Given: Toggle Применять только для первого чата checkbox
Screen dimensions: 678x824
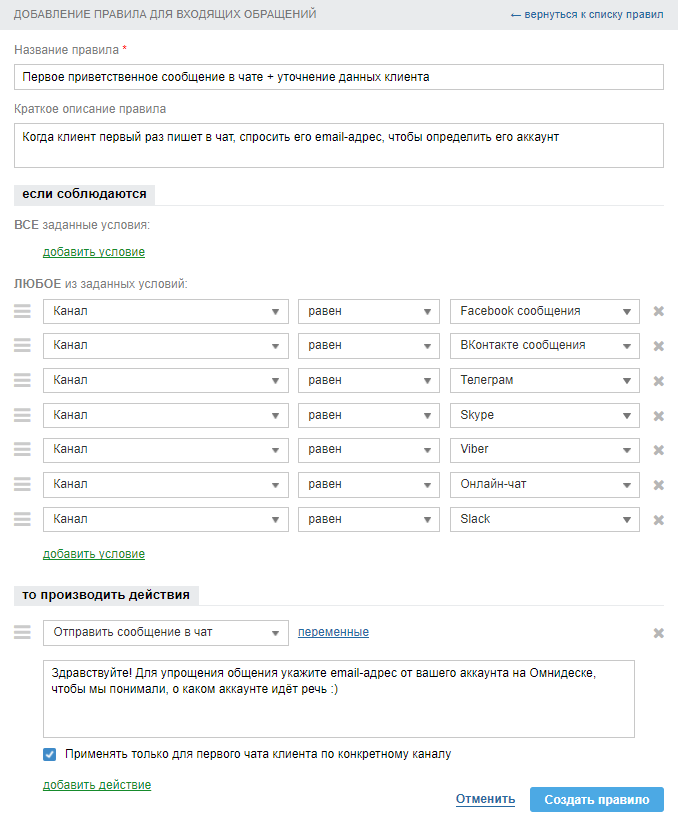Looking at the screenshot, I should (50, 754).
